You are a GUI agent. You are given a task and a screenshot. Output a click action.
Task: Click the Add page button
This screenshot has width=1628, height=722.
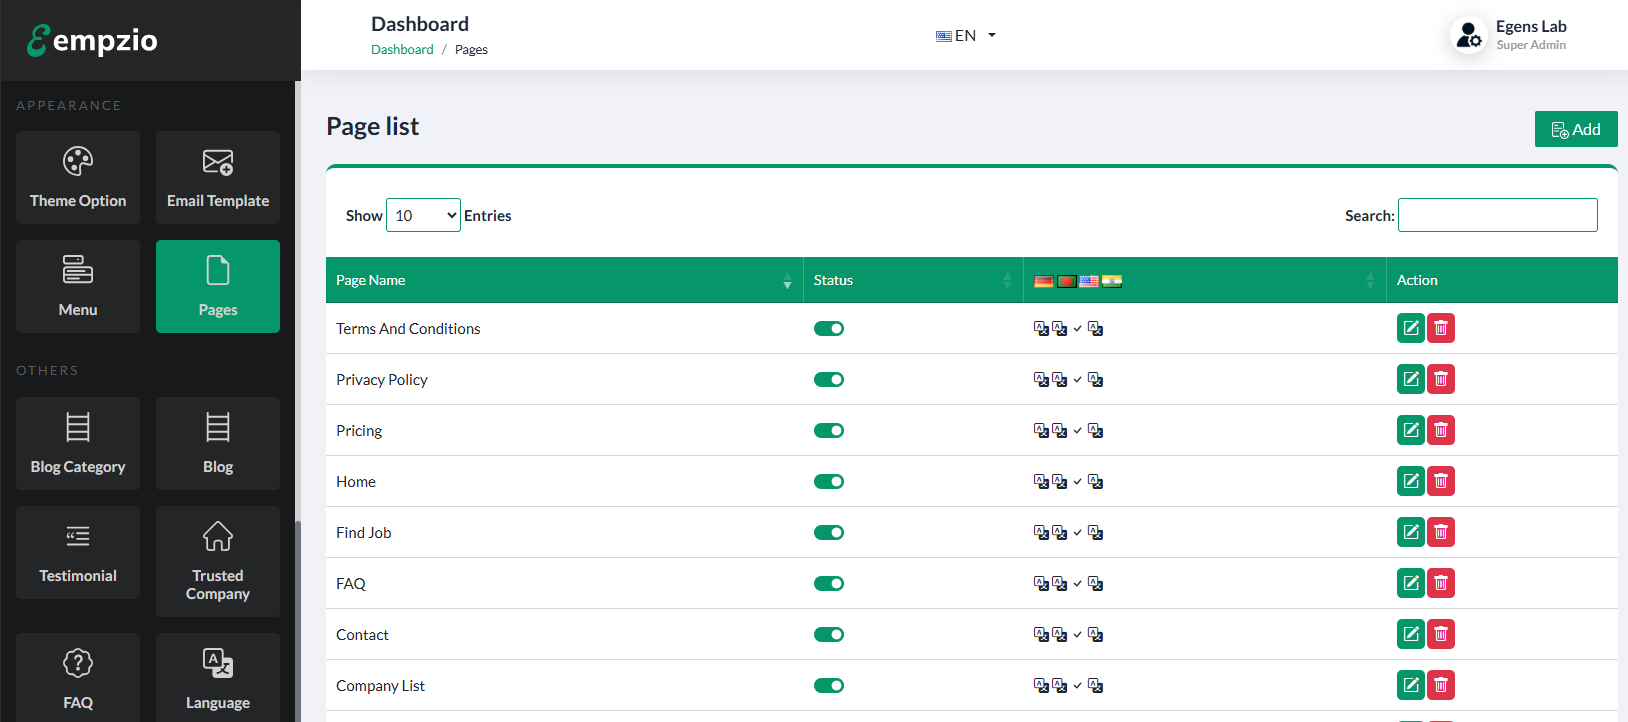point(1575,129)
